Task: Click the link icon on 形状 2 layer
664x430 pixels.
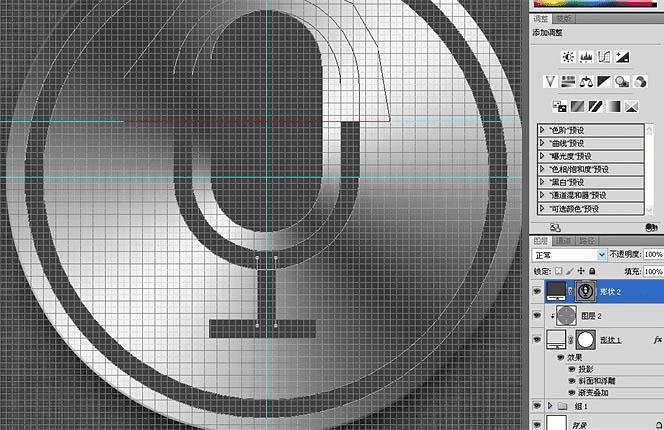Action: pyautogui.click(x=570, y=291)
